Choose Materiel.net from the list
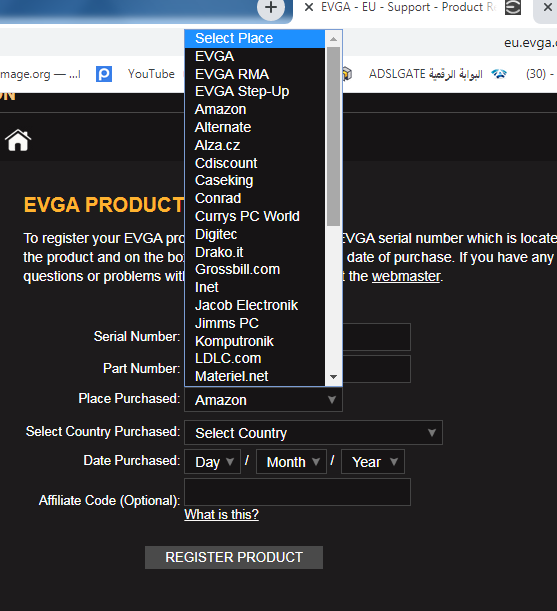 point(255,376)
